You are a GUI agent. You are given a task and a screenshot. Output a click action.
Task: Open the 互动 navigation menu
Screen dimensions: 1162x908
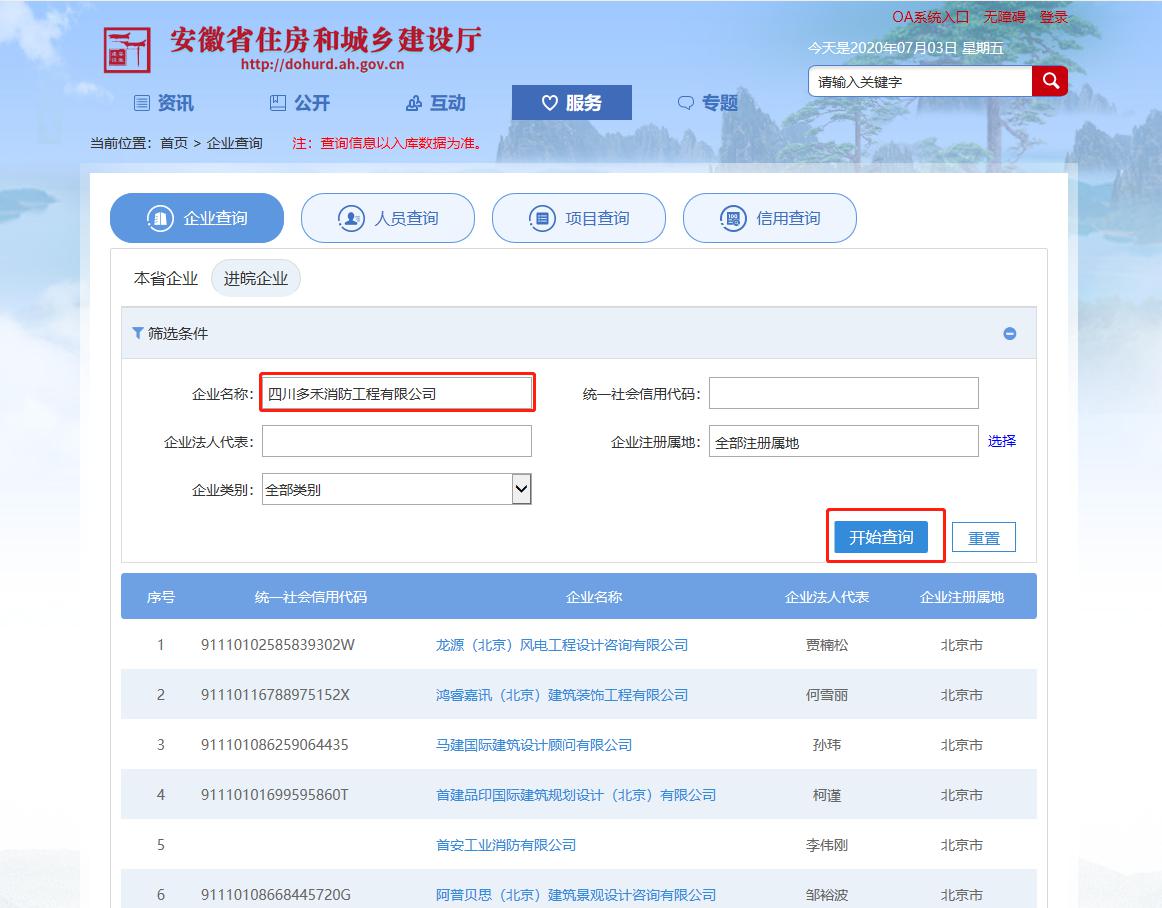point(436,103)
